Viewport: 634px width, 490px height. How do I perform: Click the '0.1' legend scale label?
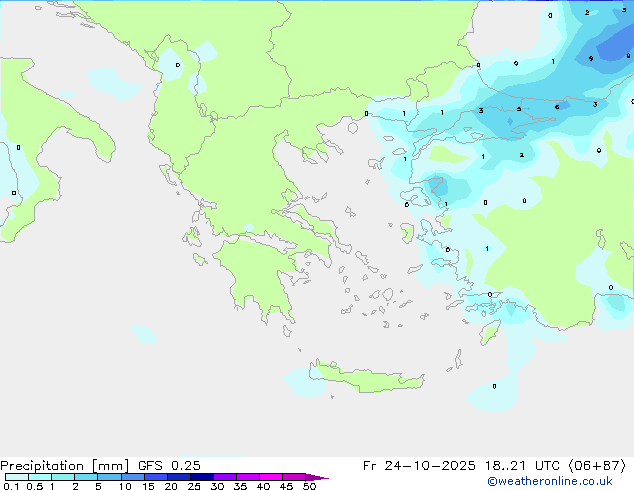11,486
